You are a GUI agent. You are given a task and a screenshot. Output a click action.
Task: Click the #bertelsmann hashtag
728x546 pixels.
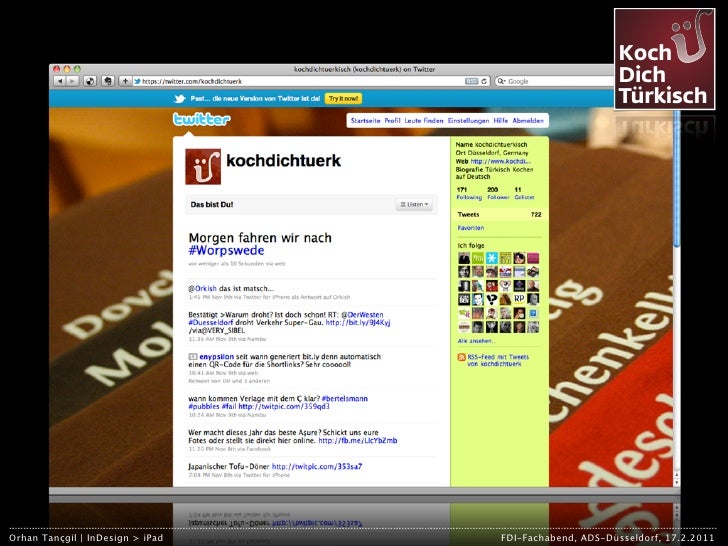click(x=344, y=398)
